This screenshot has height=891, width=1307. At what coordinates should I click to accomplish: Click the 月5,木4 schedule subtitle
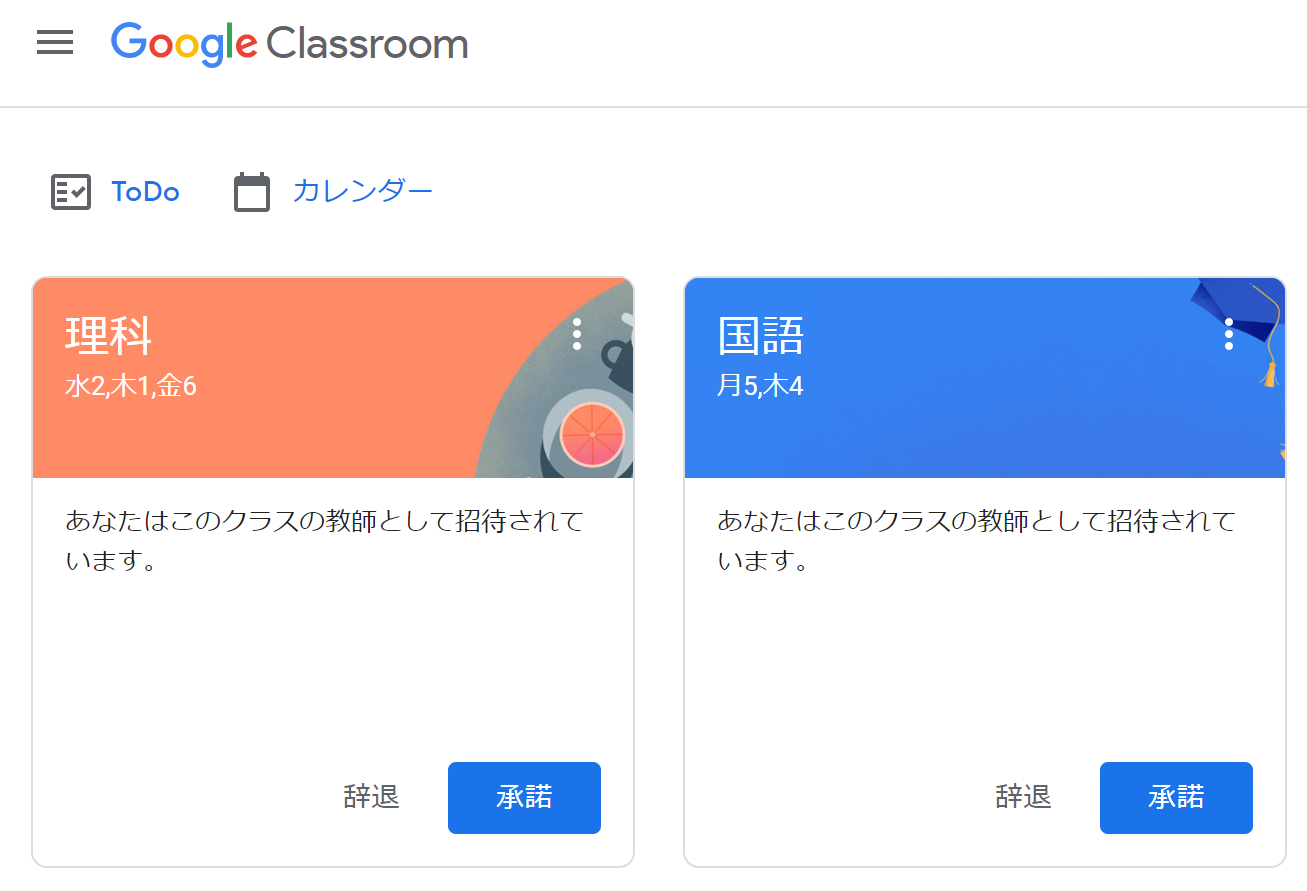[x=760, y=386]
